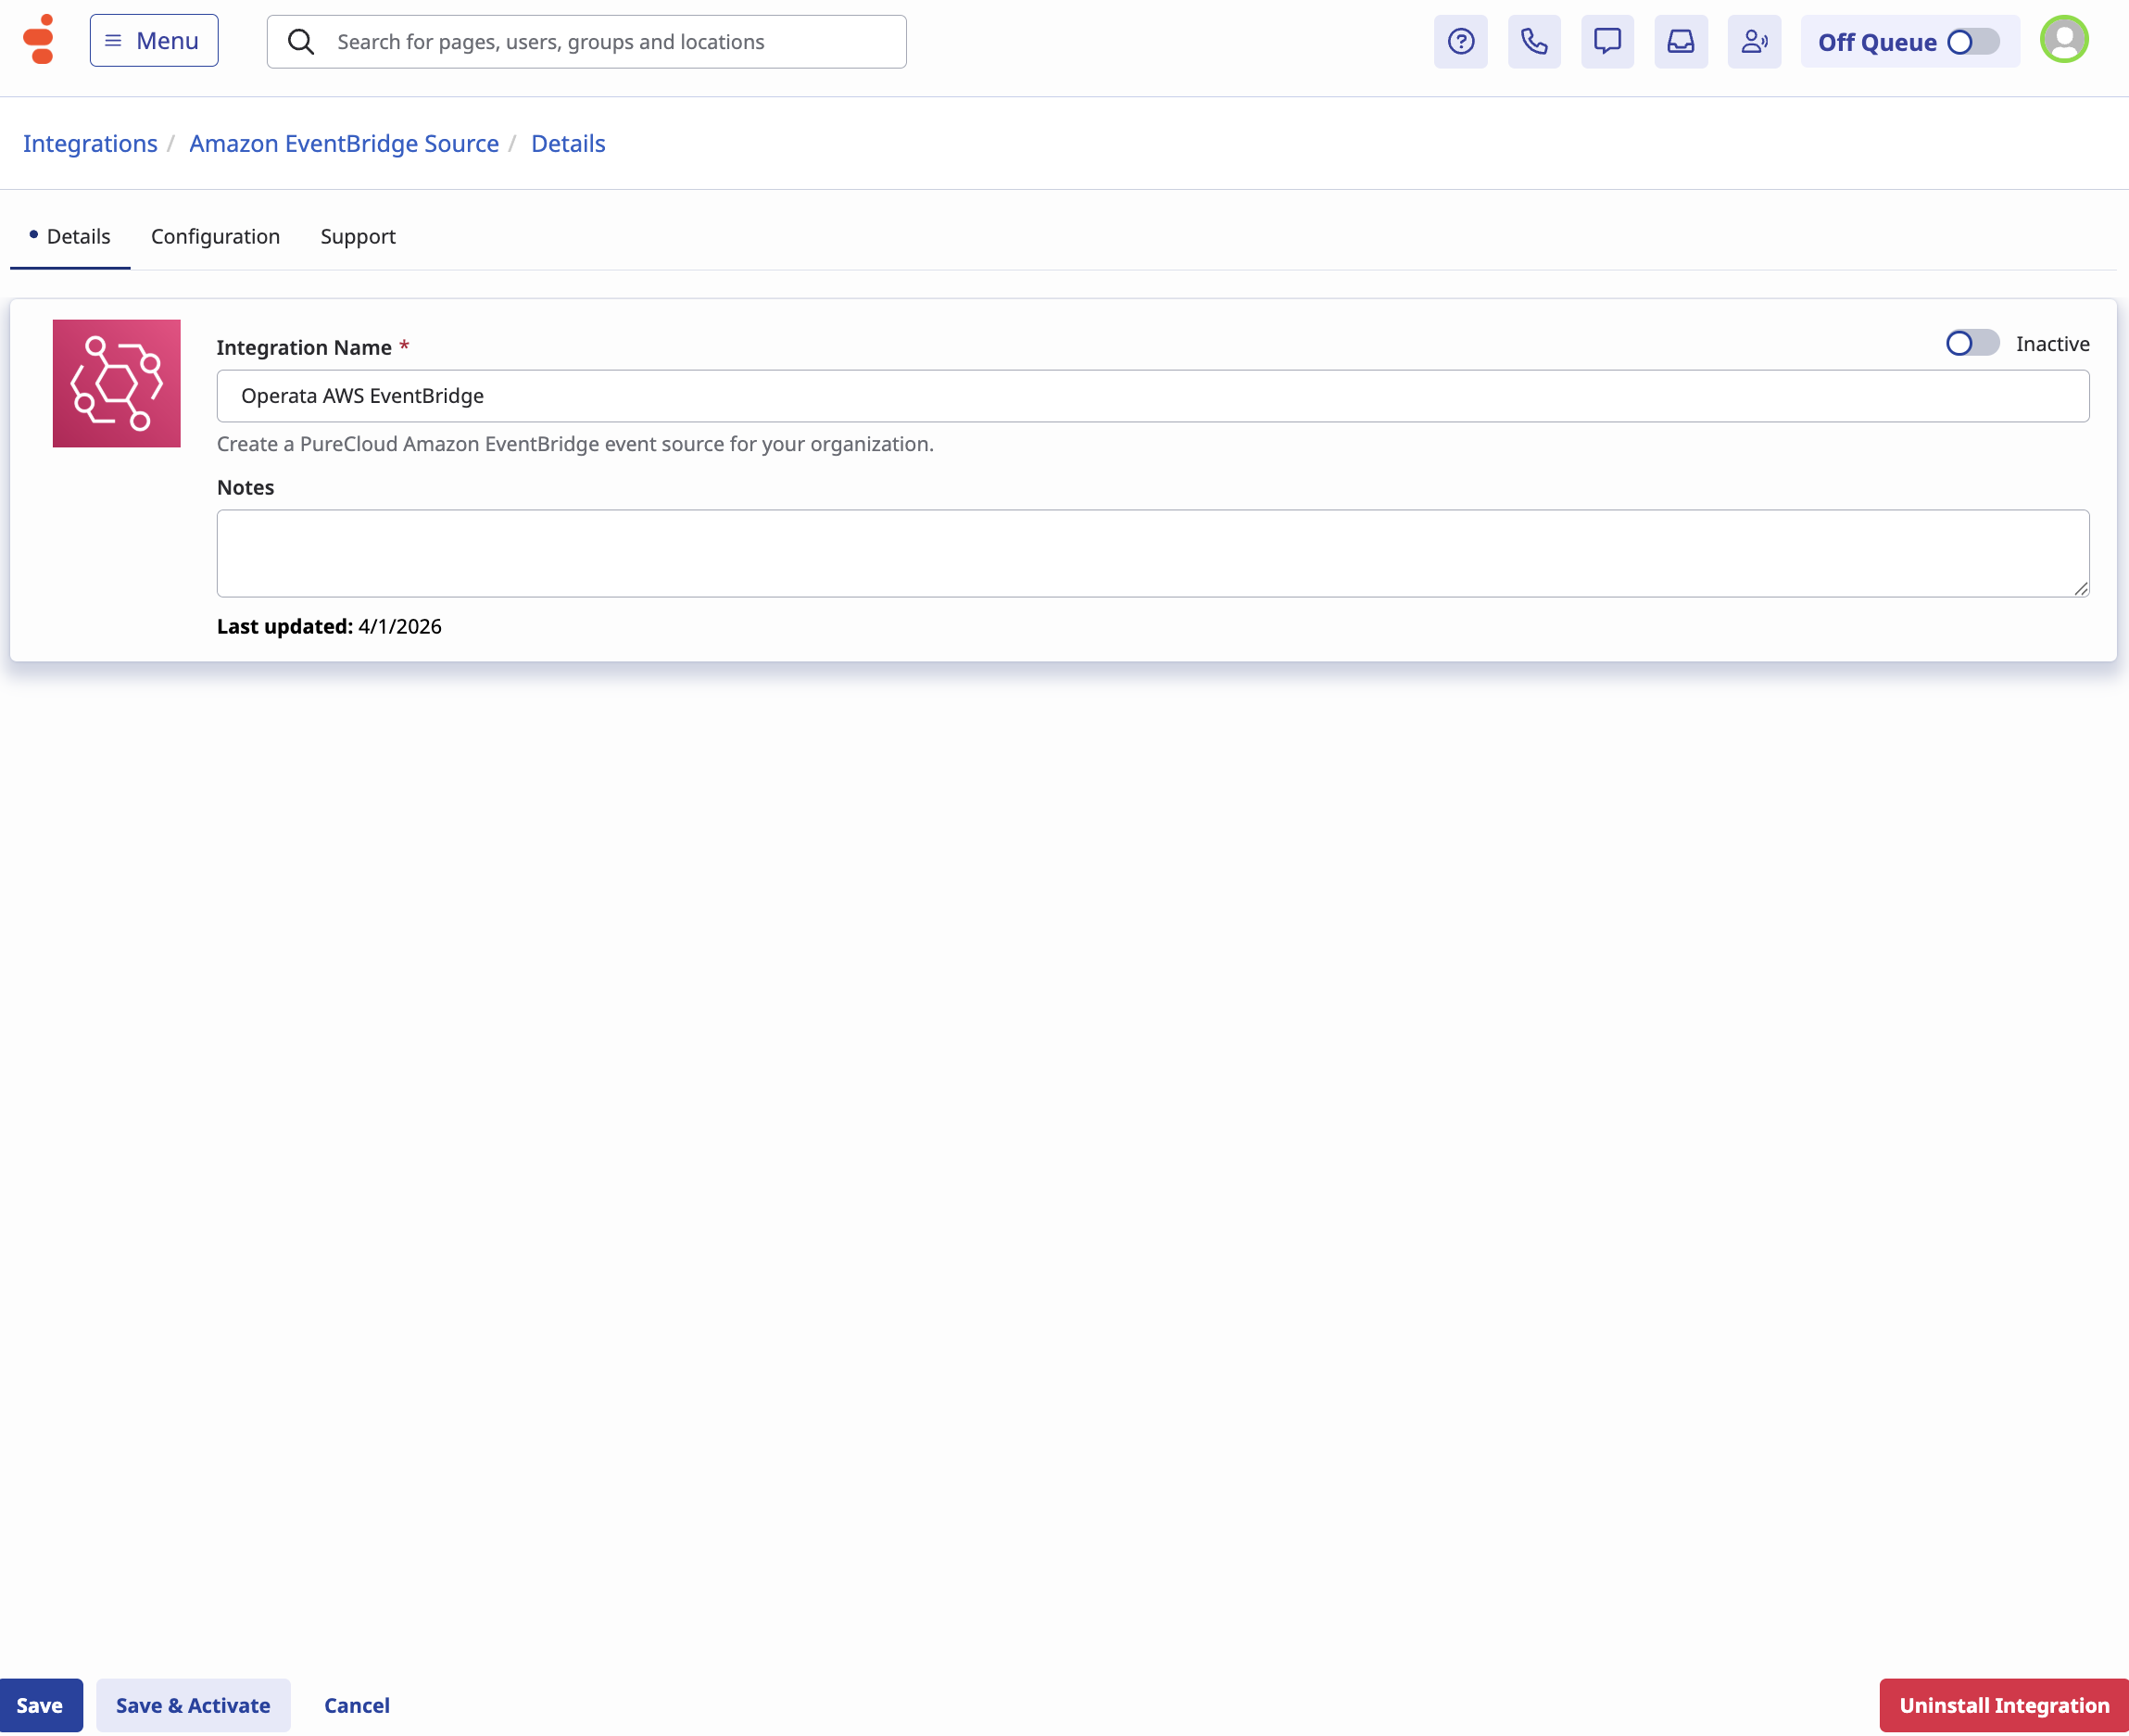
Task: Switch to the Configuration tab
Action: pos(215,237)
